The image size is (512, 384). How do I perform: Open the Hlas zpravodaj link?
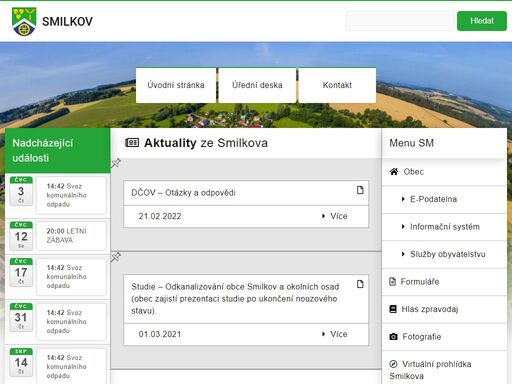point(430,309)
